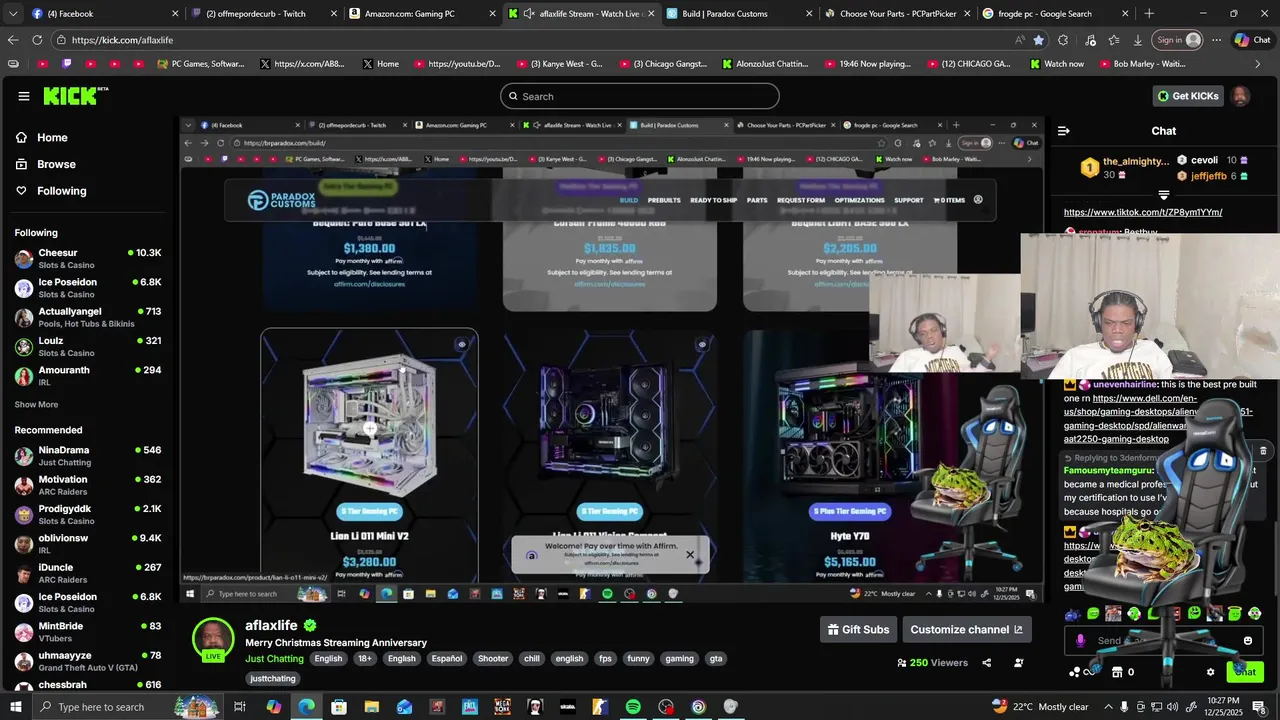Click the Lian Li O11 Mini V2 card in stream
Image resolution: width=1280 pixels, height=720 pixels.
(x=369, y=455)
